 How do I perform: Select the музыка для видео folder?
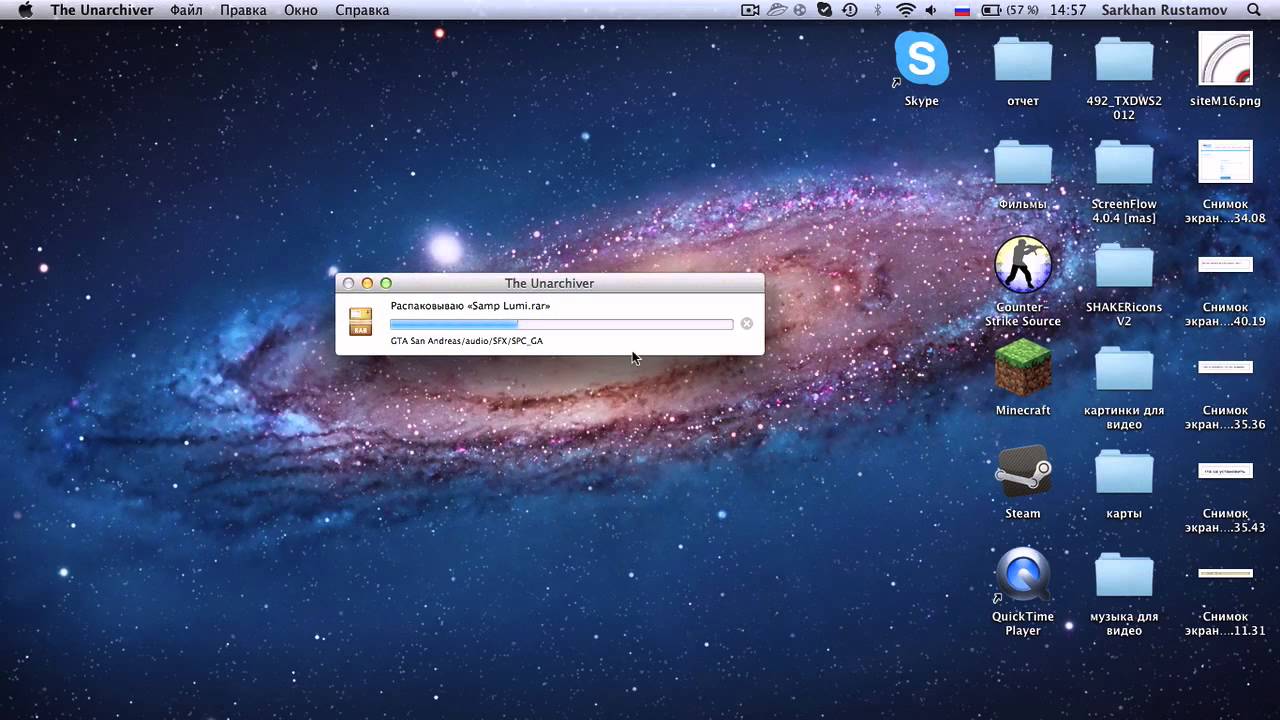point(1124,575)
